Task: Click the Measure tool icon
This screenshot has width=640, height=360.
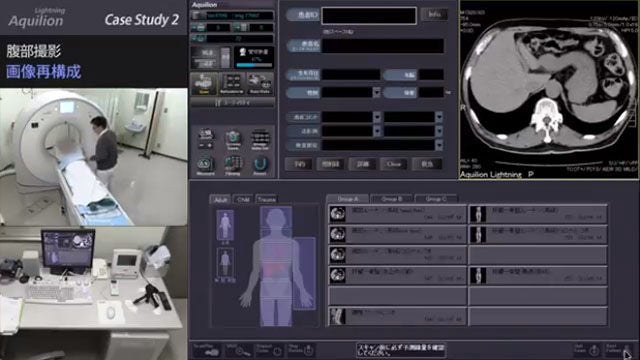Action: coord(205,166)
